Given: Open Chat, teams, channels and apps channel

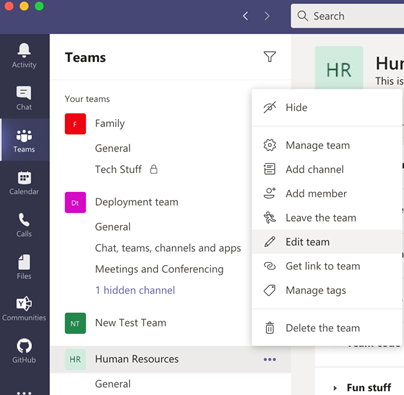Looking at the screenshot, I should (168, 248).
